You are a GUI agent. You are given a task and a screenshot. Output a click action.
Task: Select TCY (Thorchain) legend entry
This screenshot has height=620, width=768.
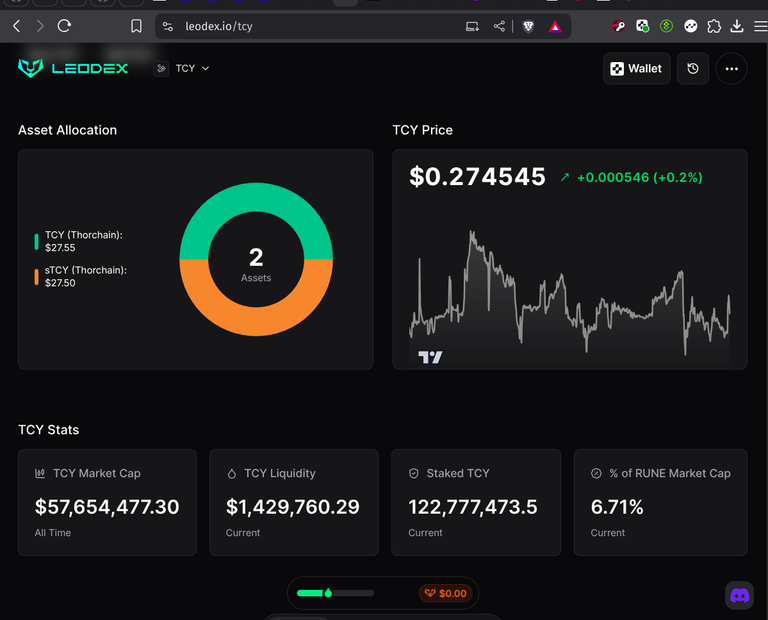point(79,241)
